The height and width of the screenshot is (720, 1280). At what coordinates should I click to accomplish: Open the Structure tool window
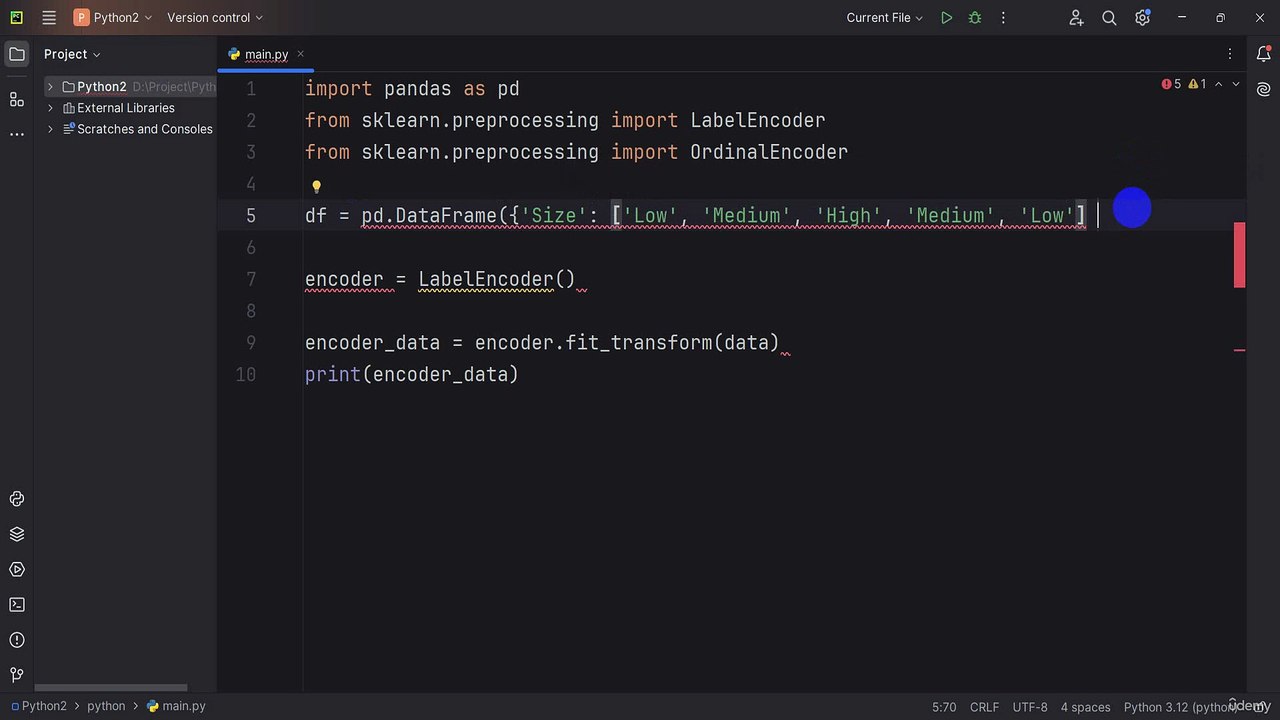click(x=17, y=99)
